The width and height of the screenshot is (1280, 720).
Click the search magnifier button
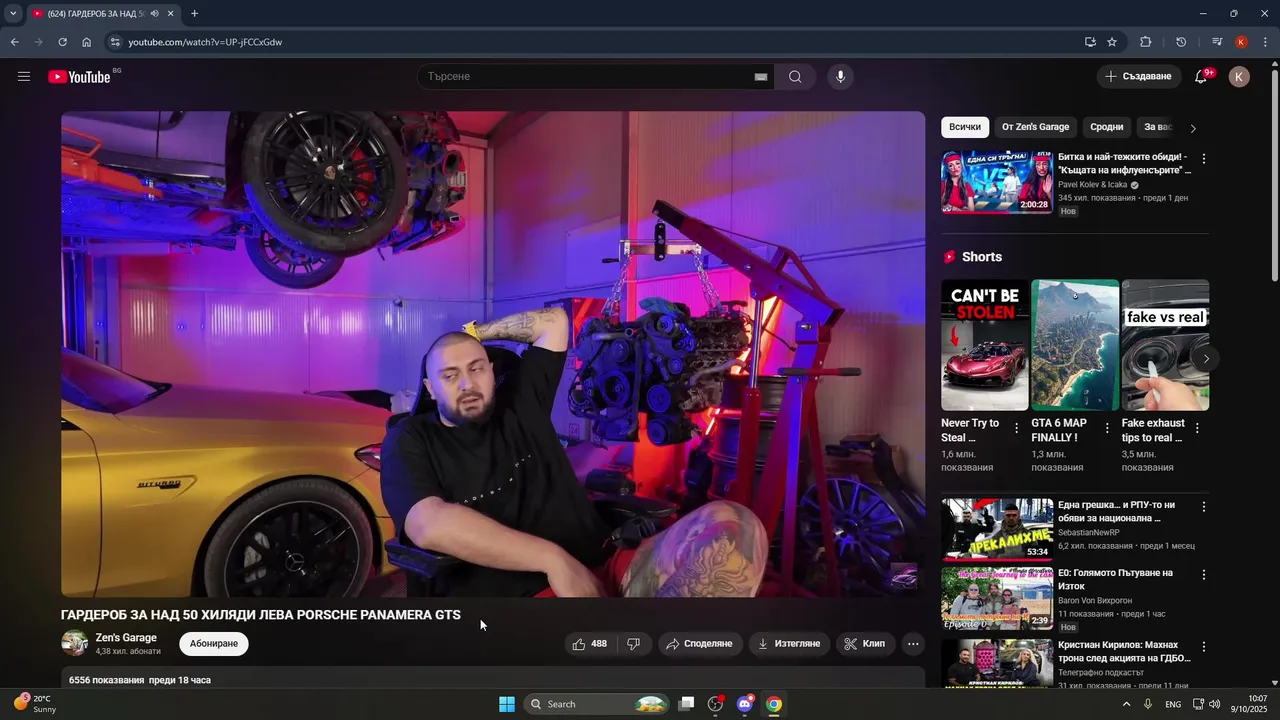pos(795,77)
